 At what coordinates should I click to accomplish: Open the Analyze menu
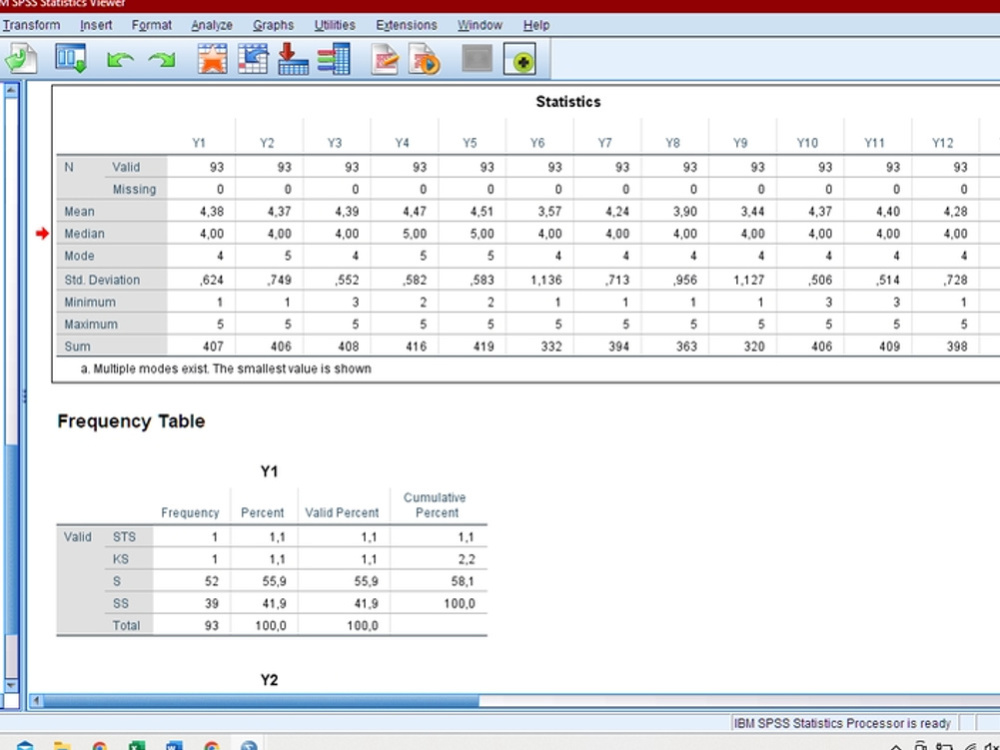pos(211,25)
